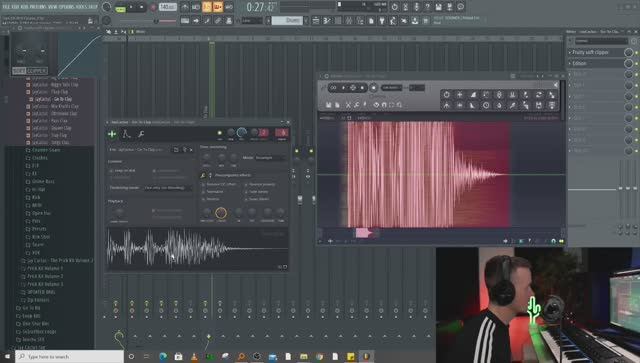This screenshot has width=640, height=363.
Task: Open the VLC cone icon in taskbar
Action: [194, 356]
